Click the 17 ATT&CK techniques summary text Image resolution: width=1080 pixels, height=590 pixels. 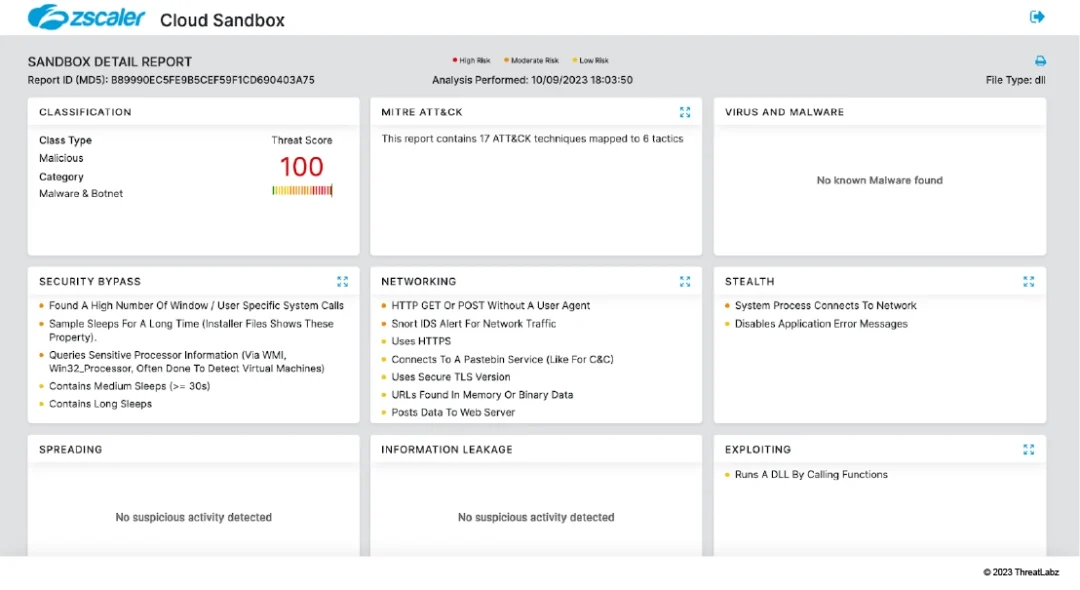click(x=532, y=139)
